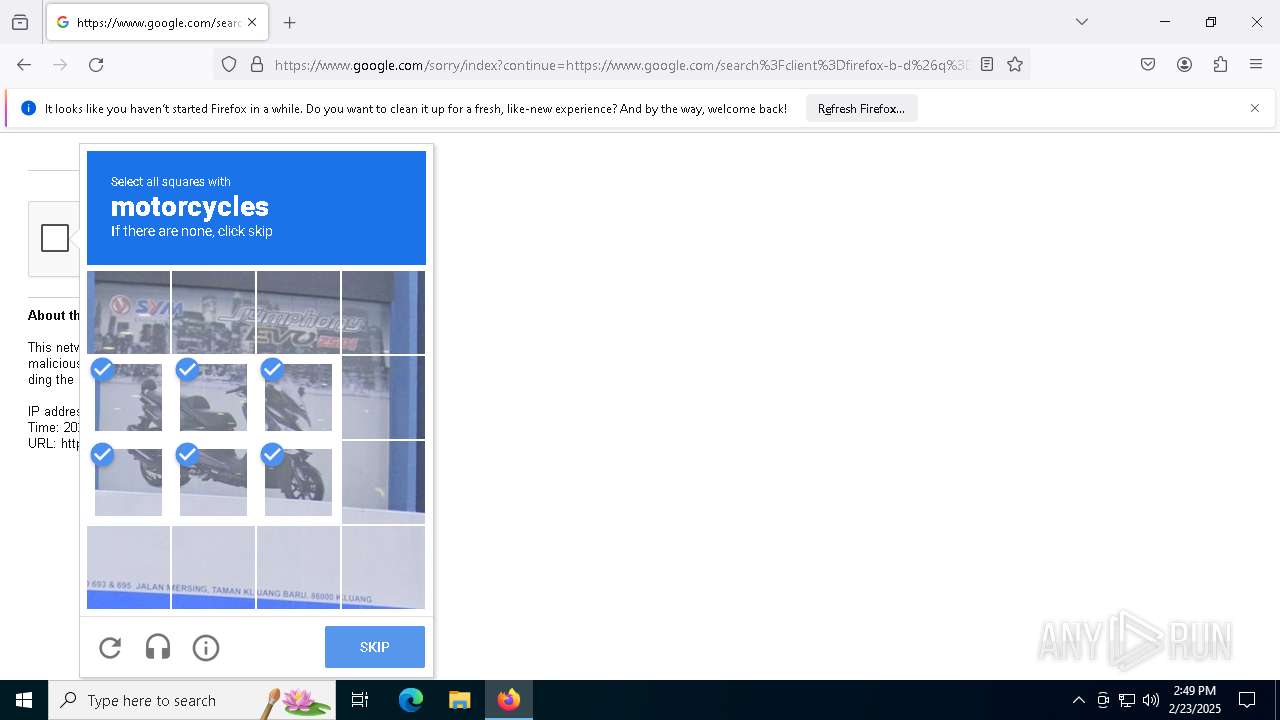Click the URL address bar
The height and width of the screenshot is (720, 1280).
(621, 65)
